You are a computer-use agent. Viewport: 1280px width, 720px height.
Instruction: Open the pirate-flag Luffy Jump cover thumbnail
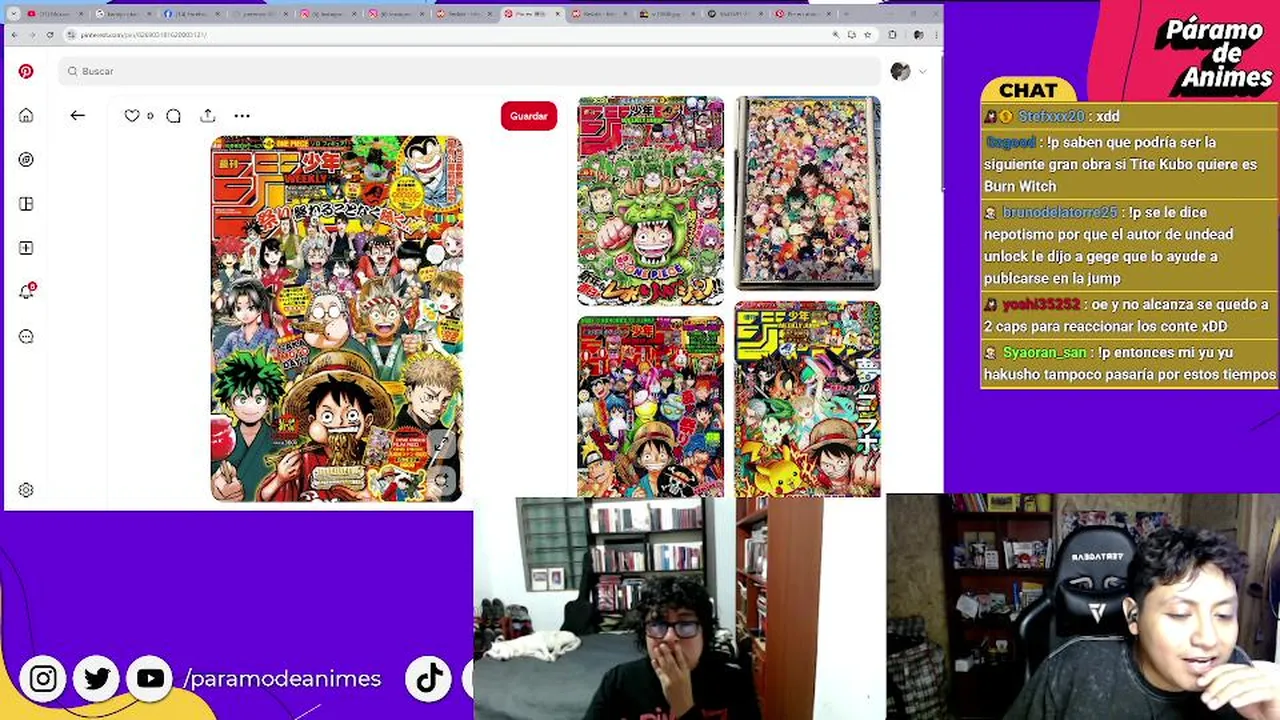point(650,406)
